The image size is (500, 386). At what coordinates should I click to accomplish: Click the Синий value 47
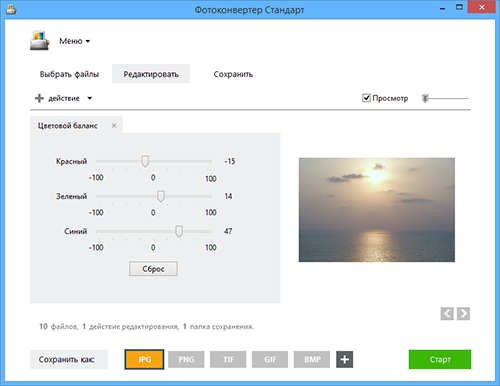click(x=228, y=231)
